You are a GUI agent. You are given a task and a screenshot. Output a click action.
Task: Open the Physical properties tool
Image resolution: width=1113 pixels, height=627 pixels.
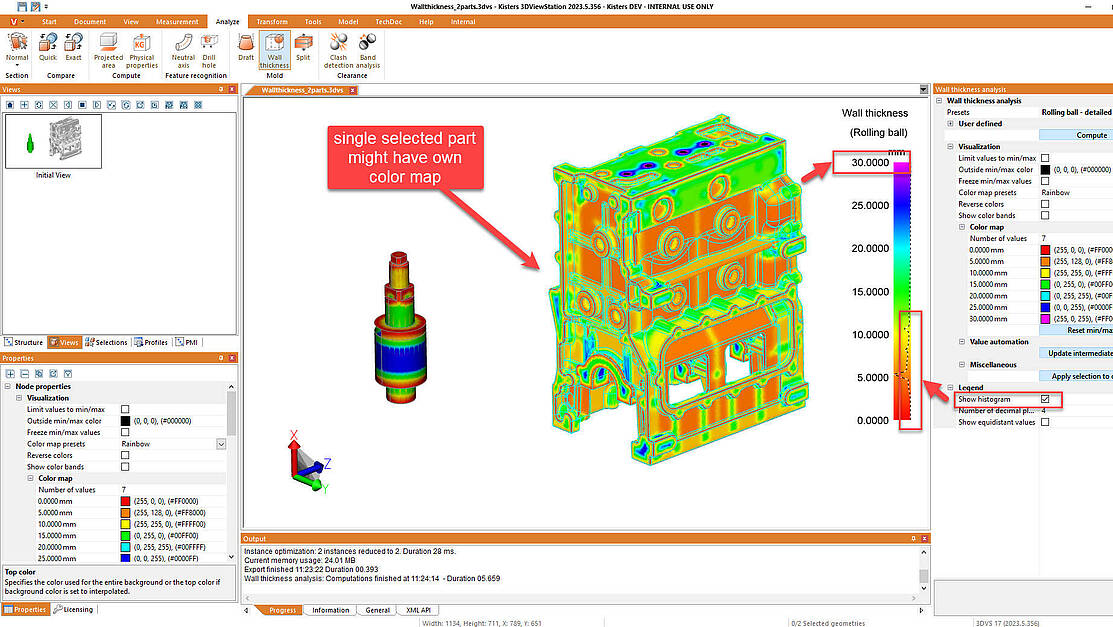(142, 50)
